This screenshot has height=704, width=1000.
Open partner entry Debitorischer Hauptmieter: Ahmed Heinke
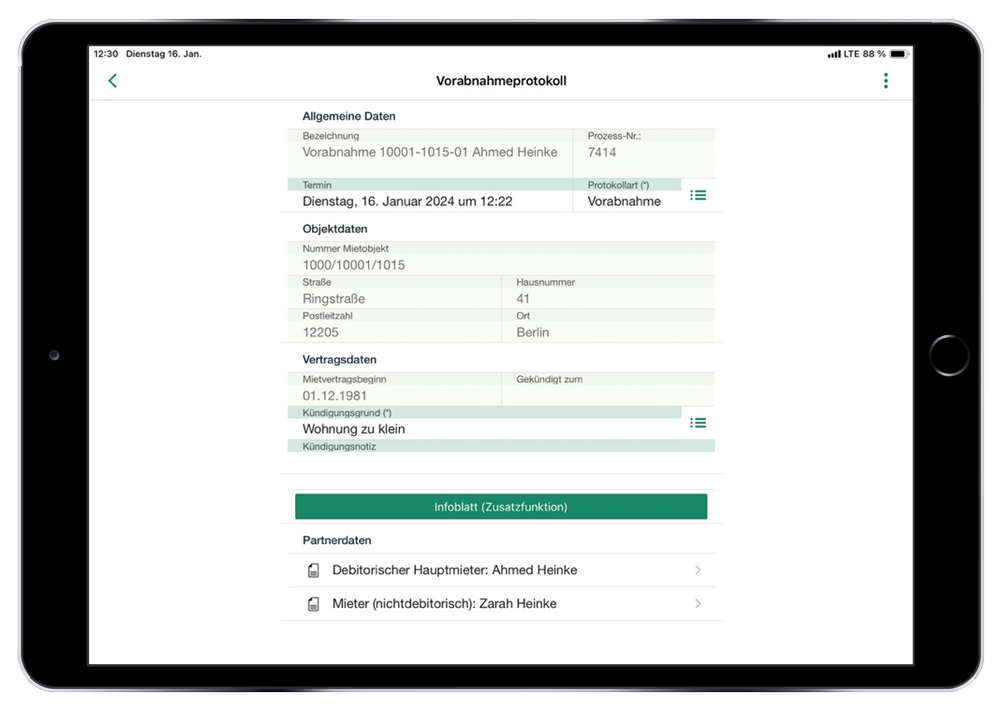pos(455,570)
